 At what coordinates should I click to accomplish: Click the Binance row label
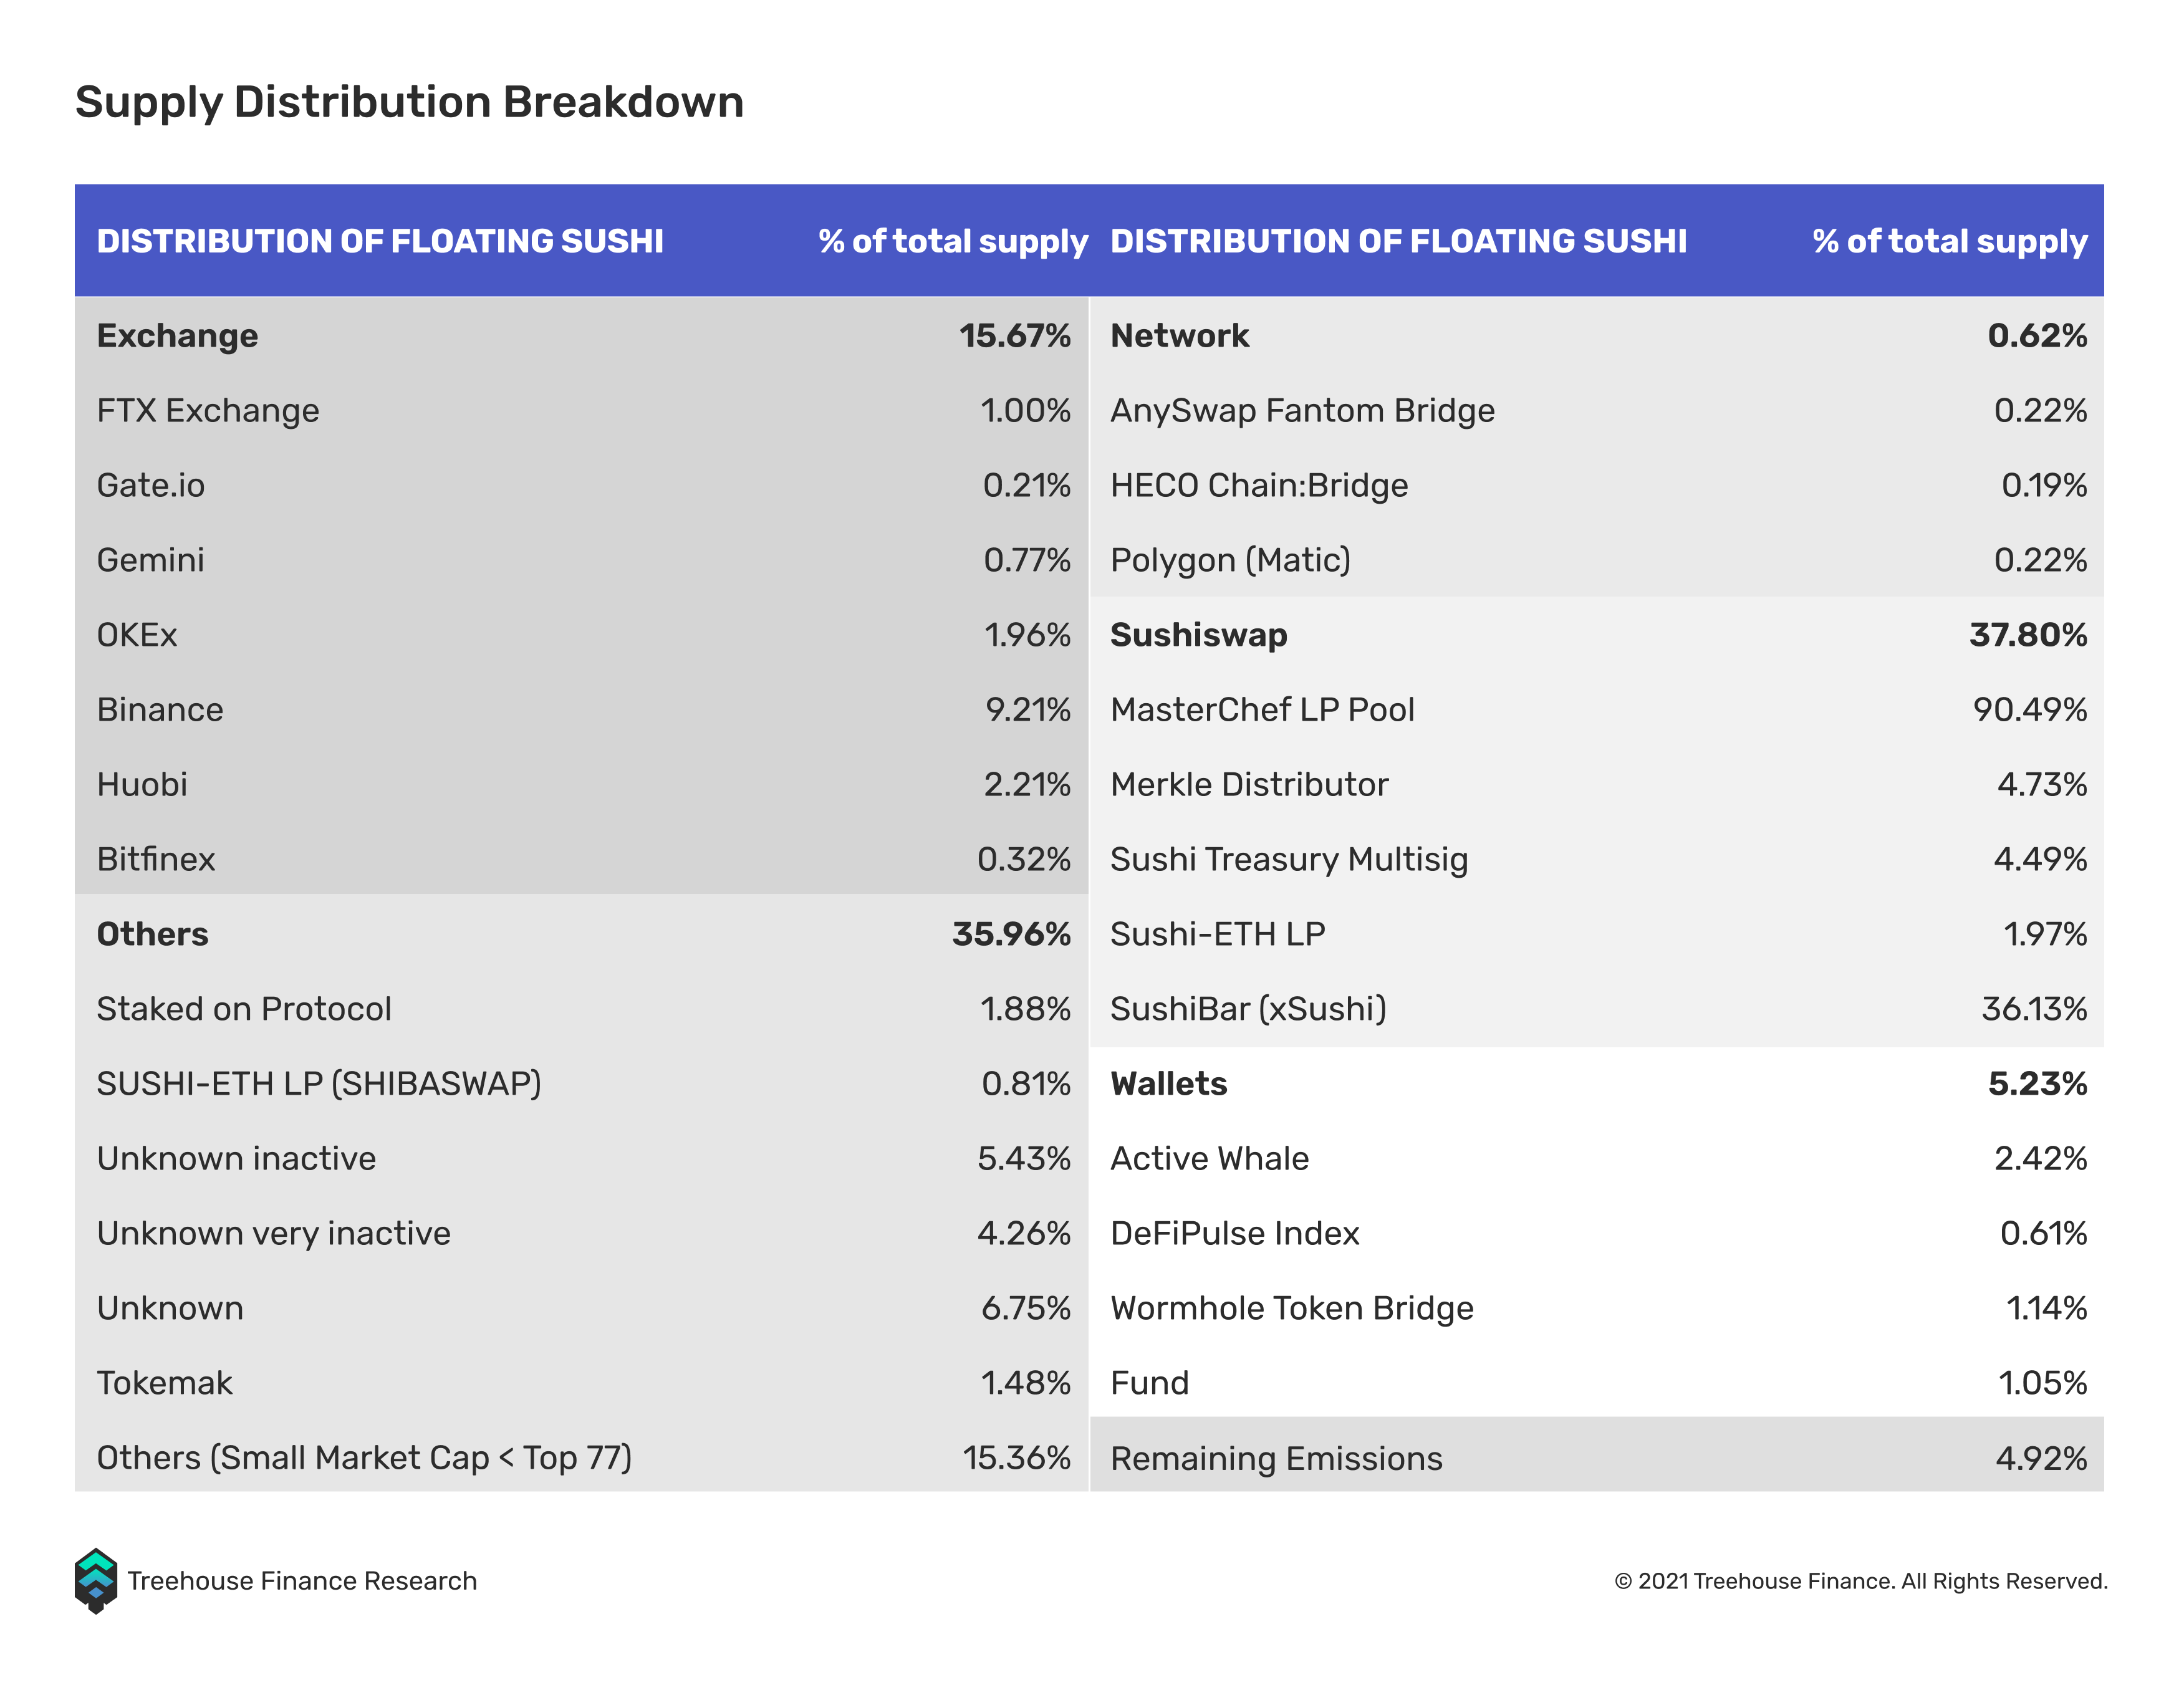click(x=160, y=710)
